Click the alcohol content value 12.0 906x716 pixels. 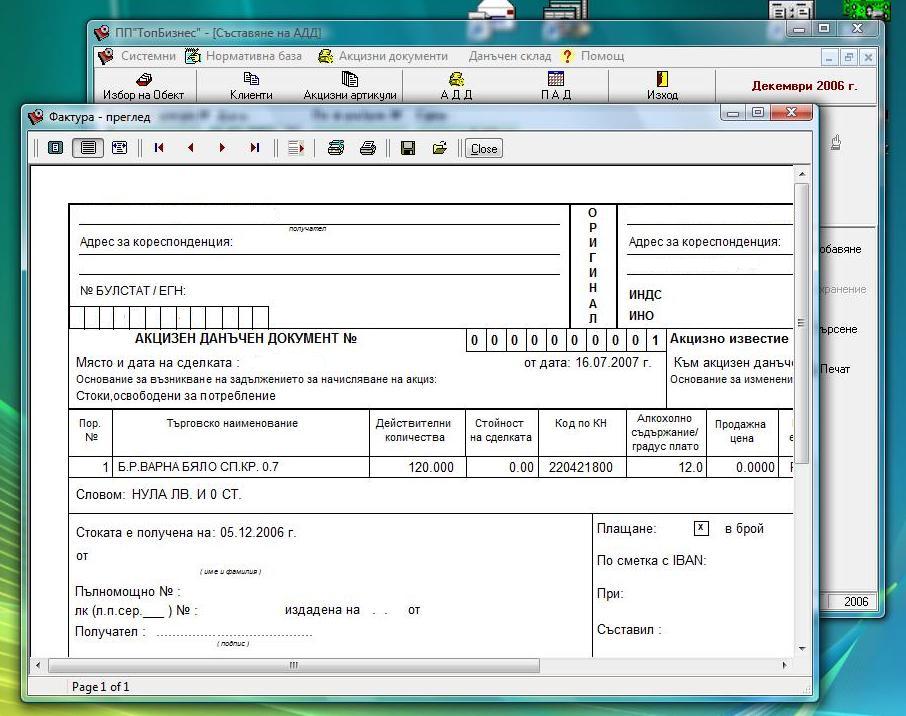point(690,468)
